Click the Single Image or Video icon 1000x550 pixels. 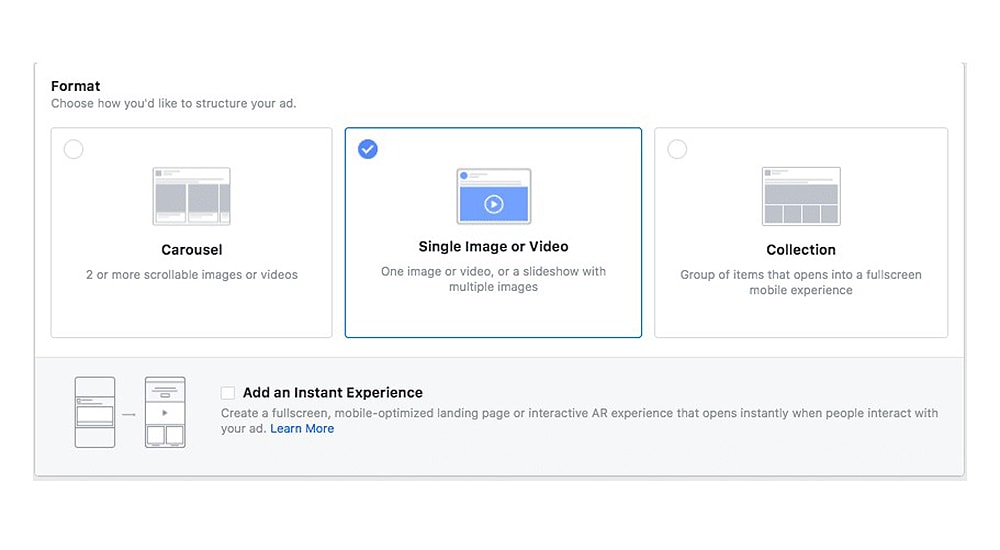[x=493, y=196]
